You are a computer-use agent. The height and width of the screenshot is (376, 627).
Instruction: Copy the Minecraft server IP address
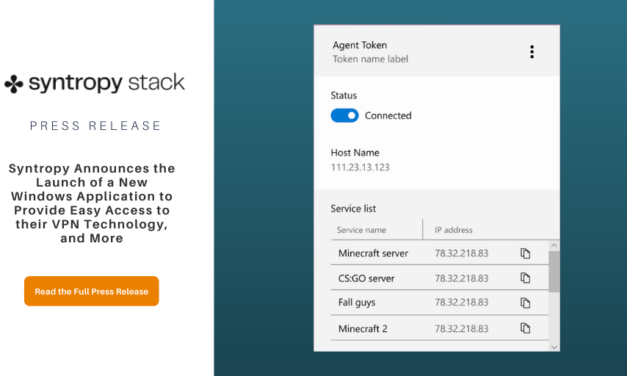pyautogui.click(x=525, y=253)
